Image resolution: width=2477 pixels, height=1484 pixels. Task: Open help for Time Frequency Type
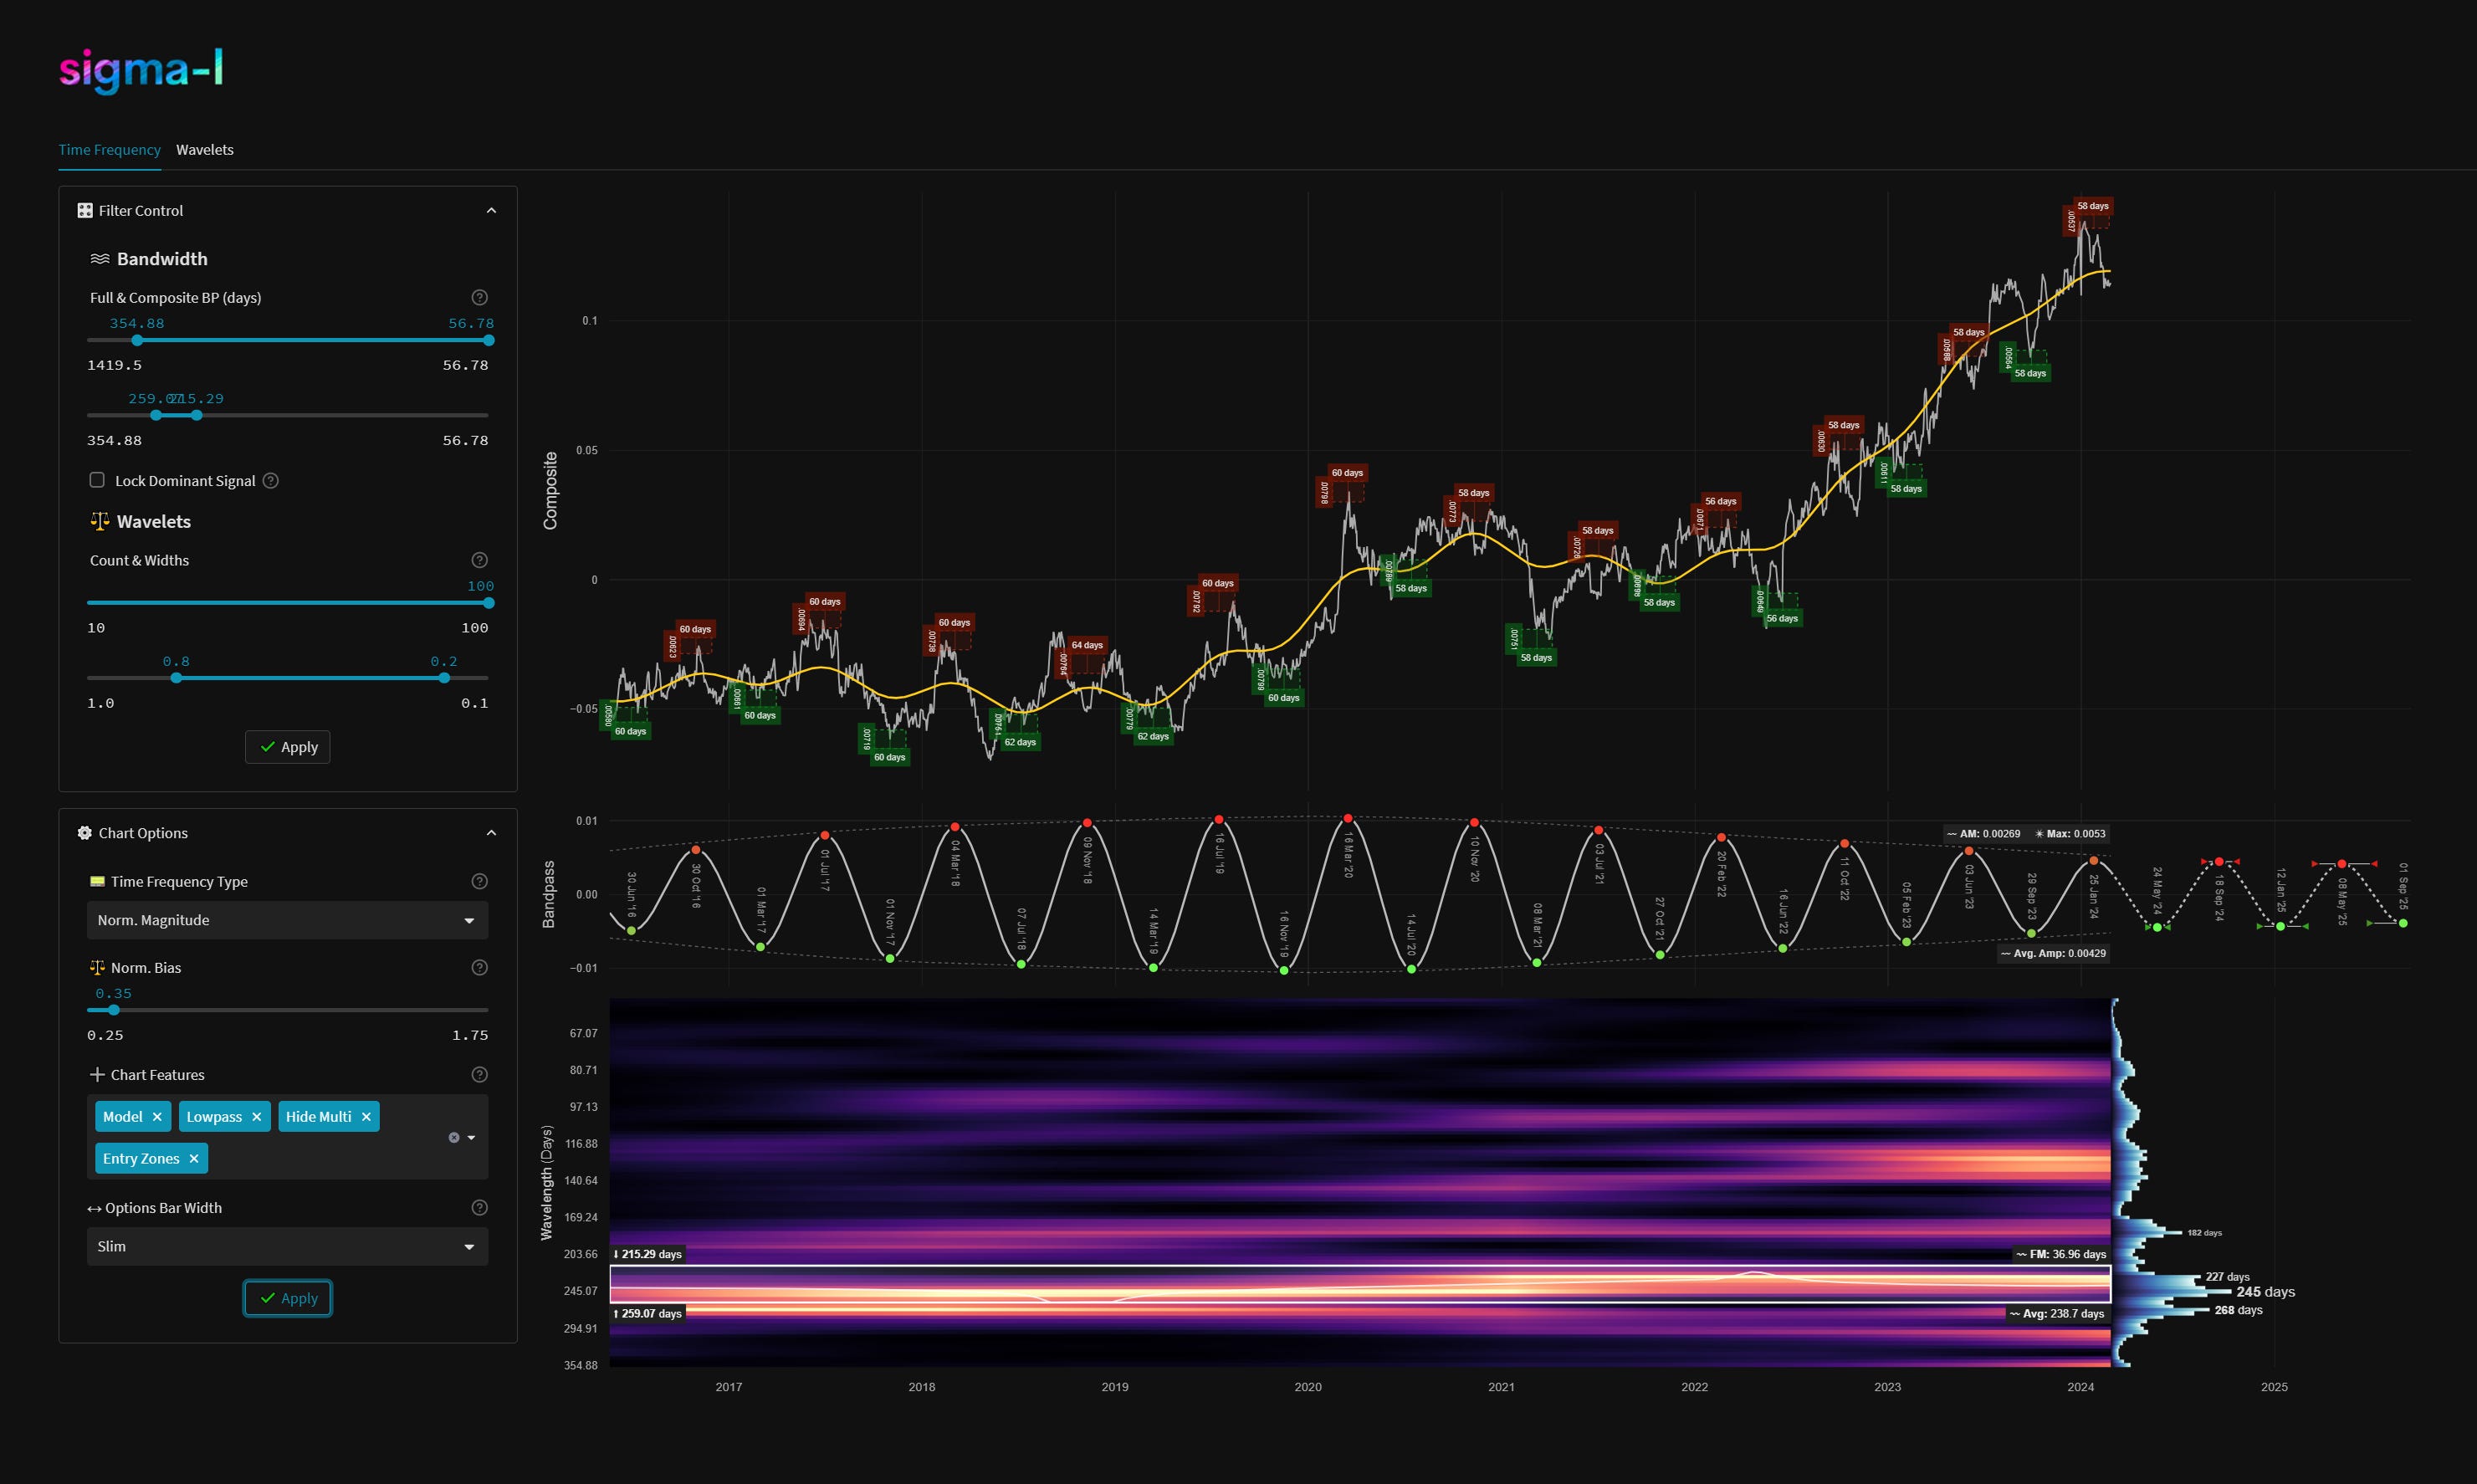click(x=480, y=882)
